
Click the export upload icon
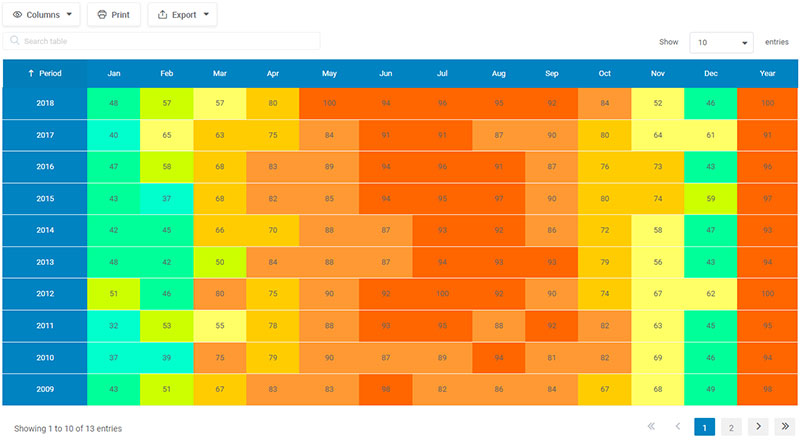tap(163, 15)
